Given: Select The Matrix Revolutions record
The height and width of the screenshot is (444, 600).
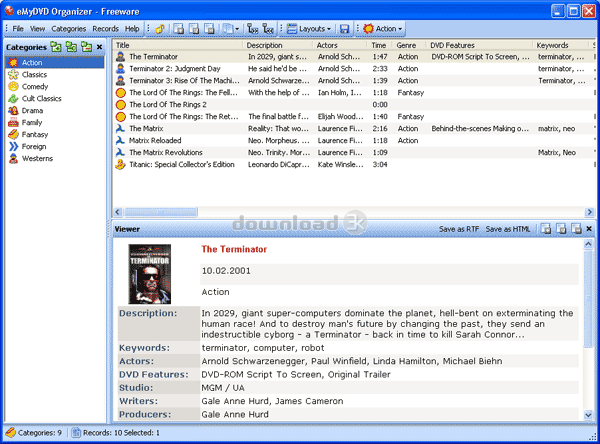Looking at the screenshot, I should [354, 152].
